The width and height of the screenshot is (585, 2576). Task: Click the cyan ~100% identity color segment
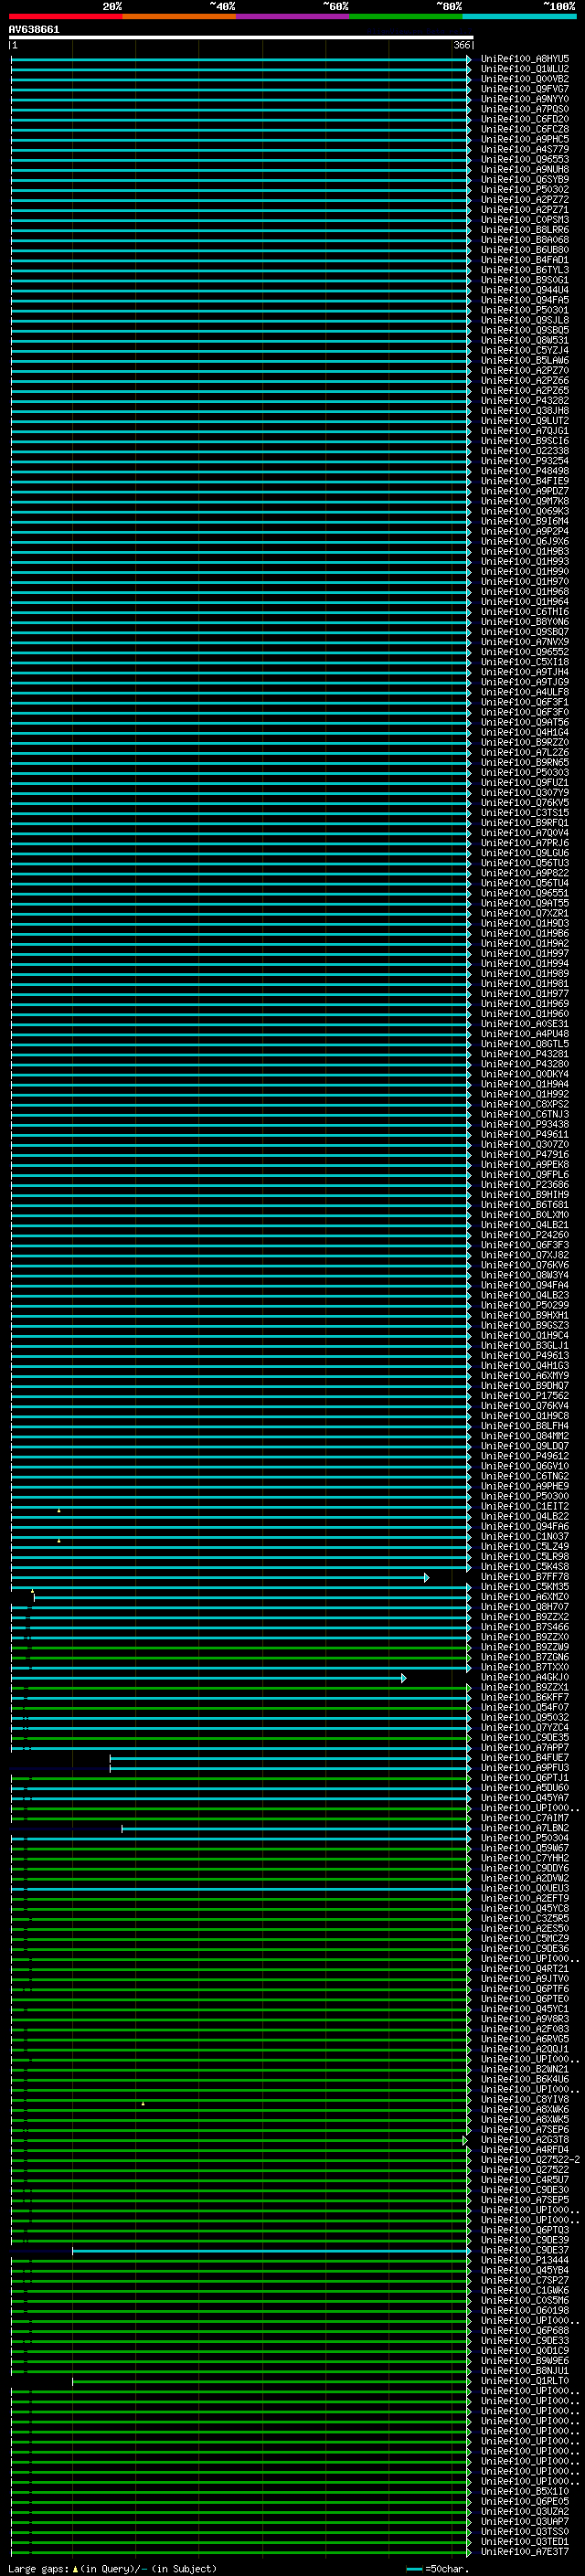tap(520, 16)
